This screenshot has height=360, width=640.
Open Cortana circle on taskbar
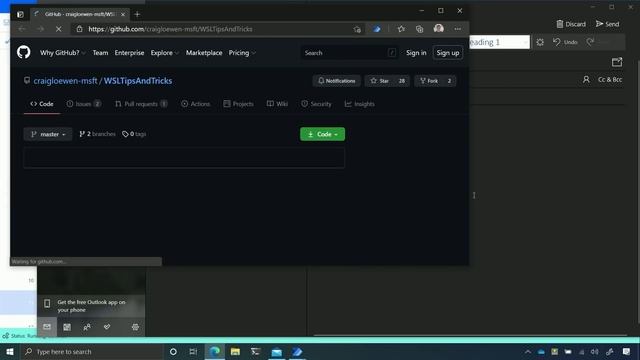pyautogui.click(x=173, y=351)
